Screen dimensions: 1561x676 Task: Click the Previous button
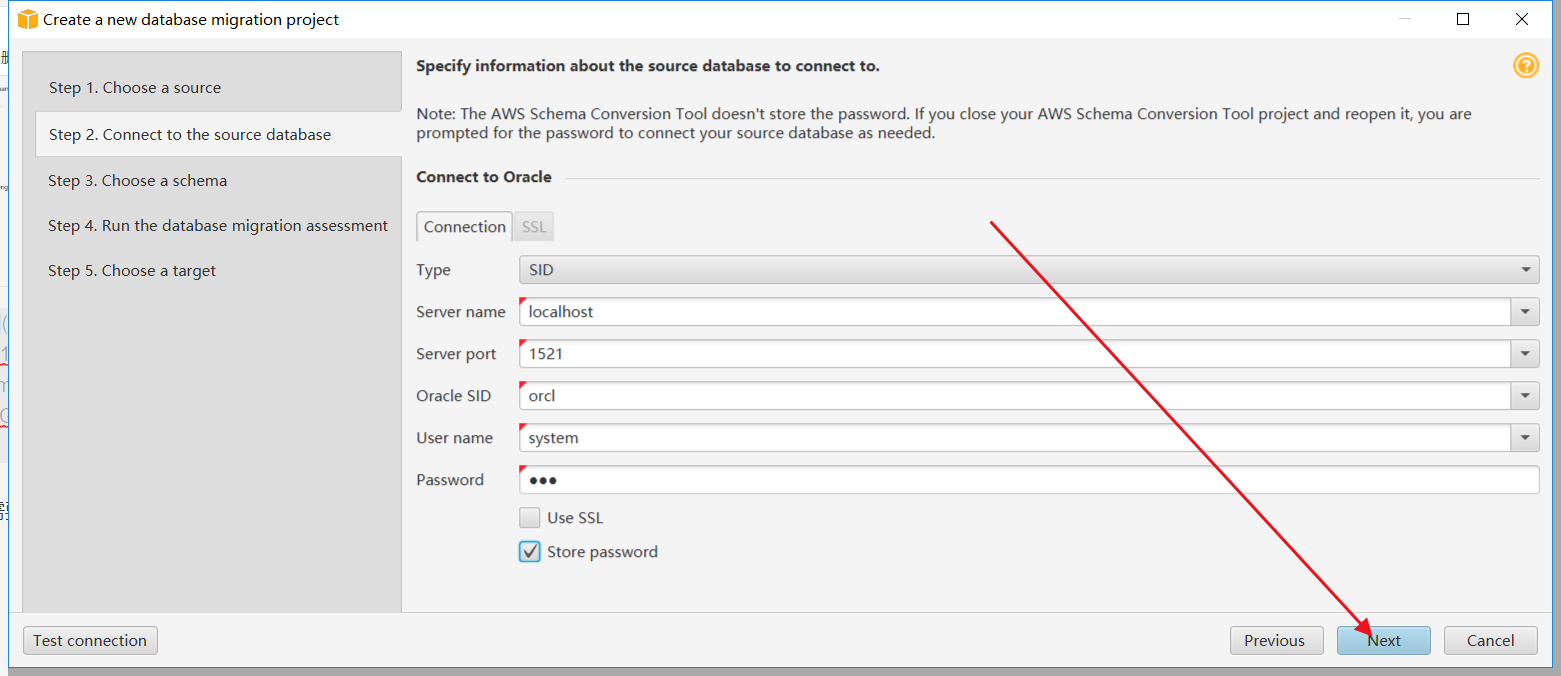(x=1274, y=641)
